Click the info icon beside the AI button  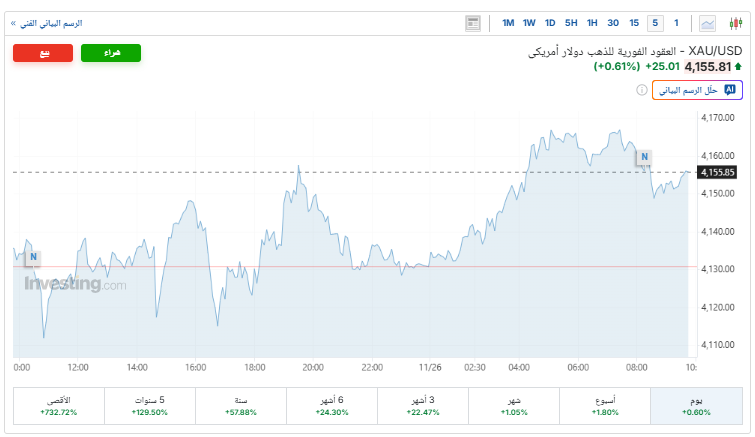point(642,90)
